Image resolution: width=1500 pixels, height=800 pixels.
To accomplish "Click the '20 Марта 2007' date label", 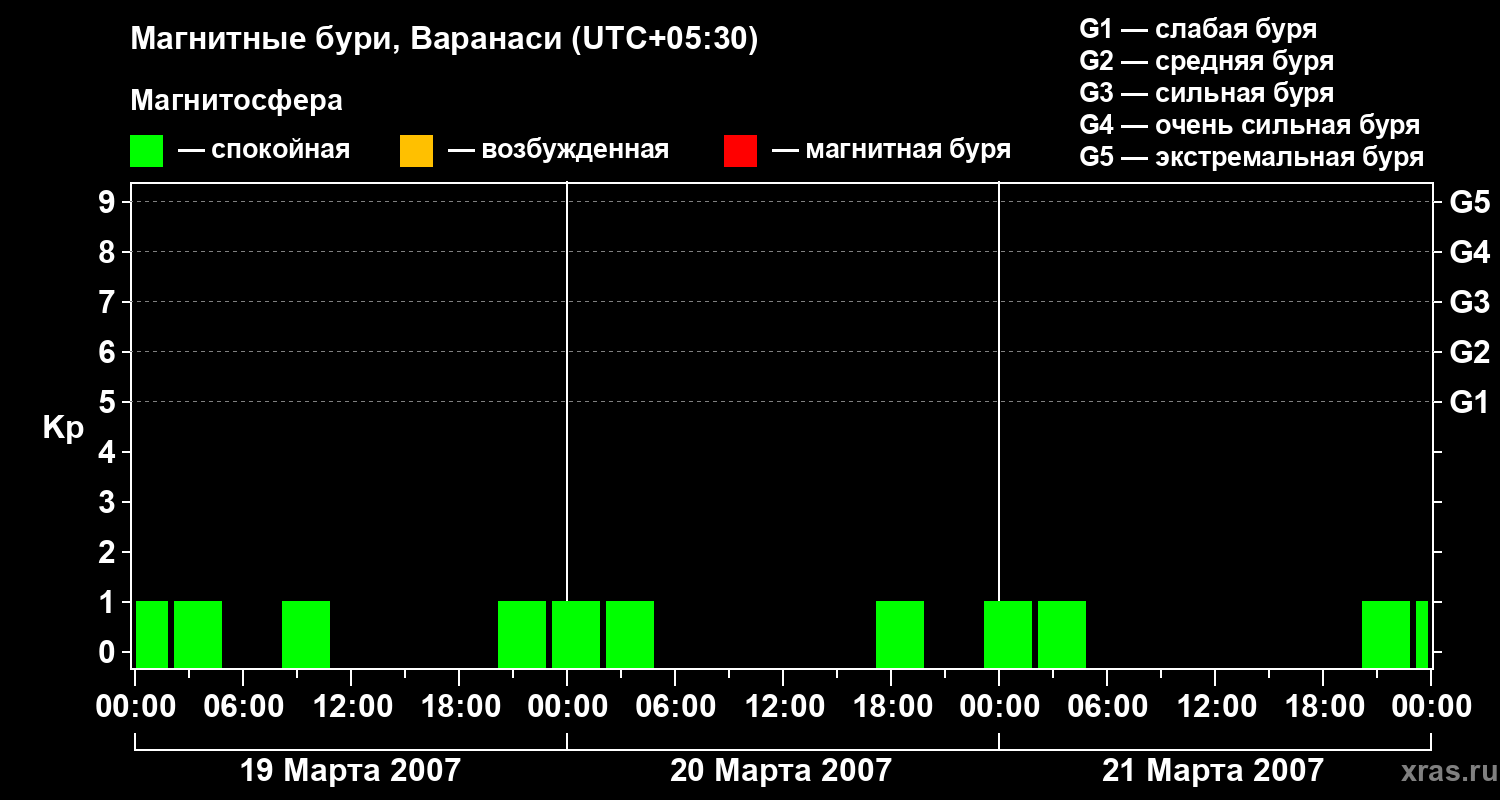I will pos(781,770).
